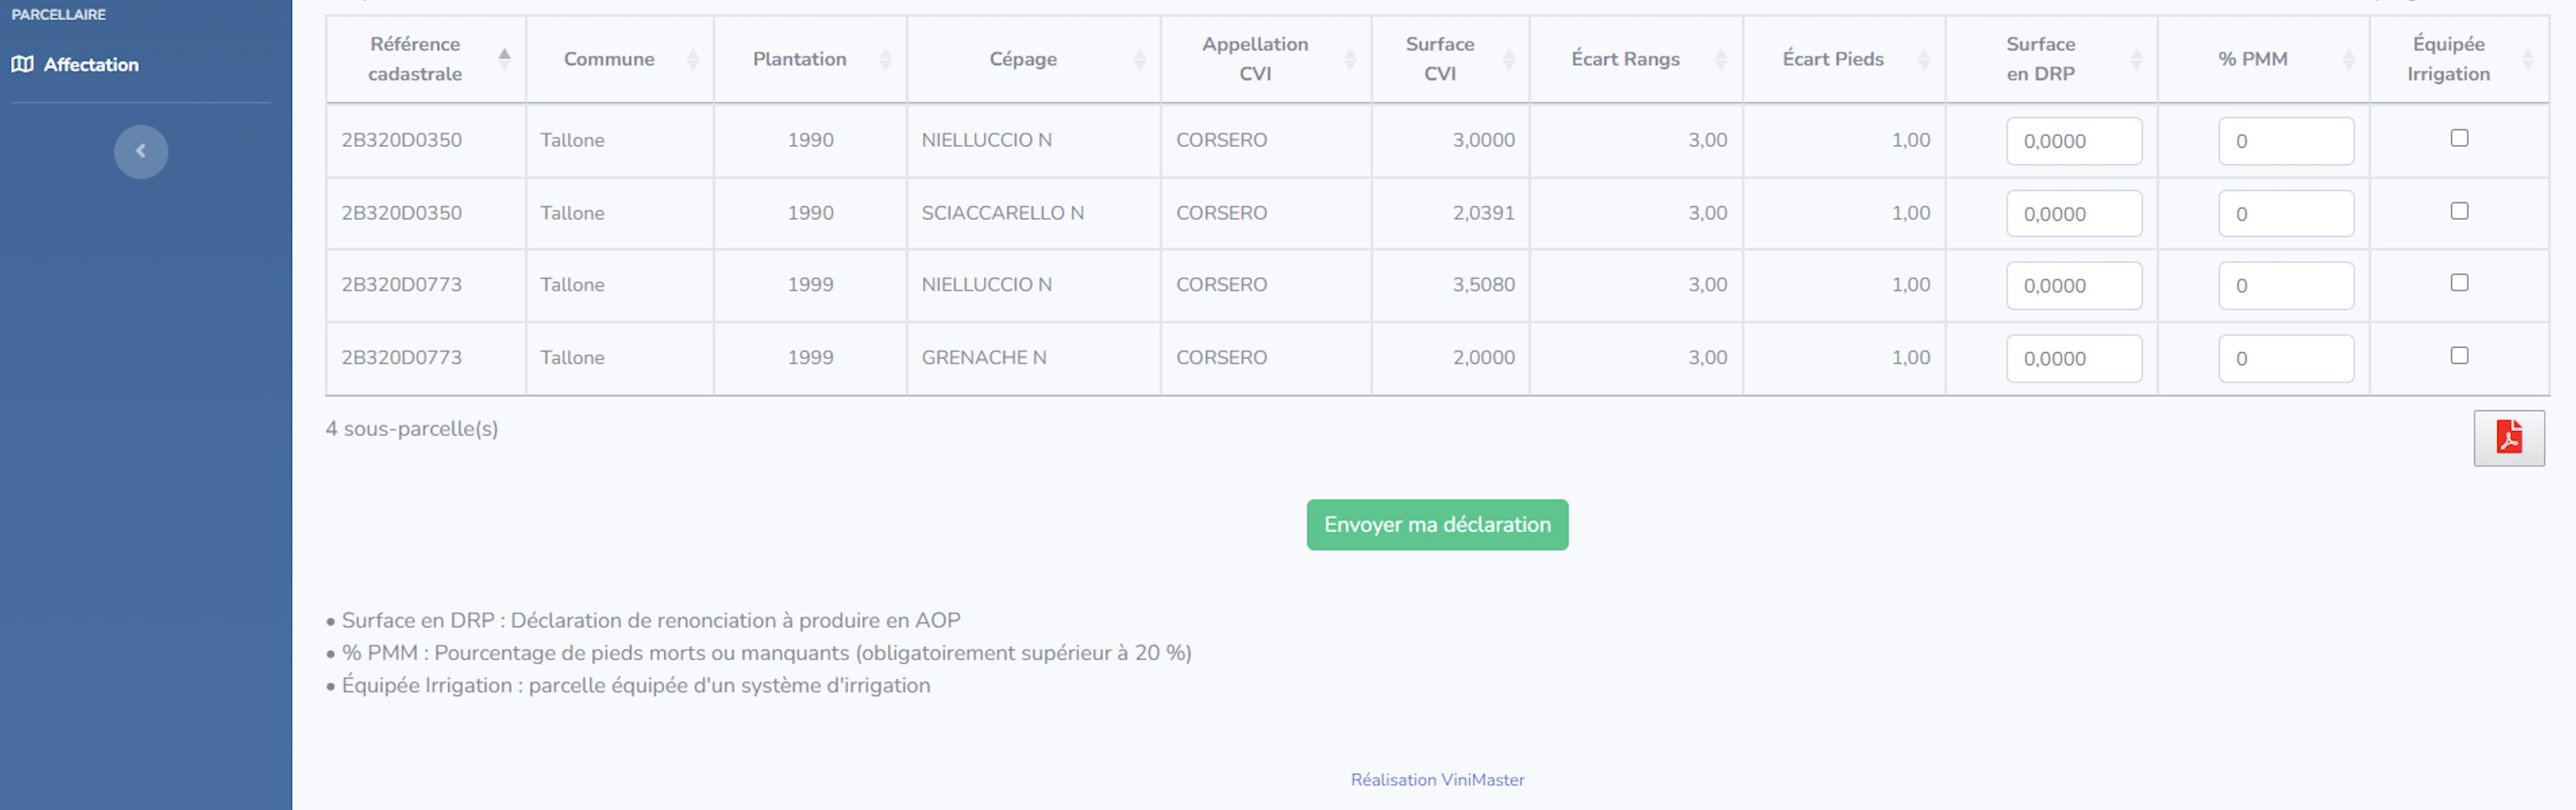Sort by Surface CVI header
This screenshot has width=2576, height=810.
1439,59
